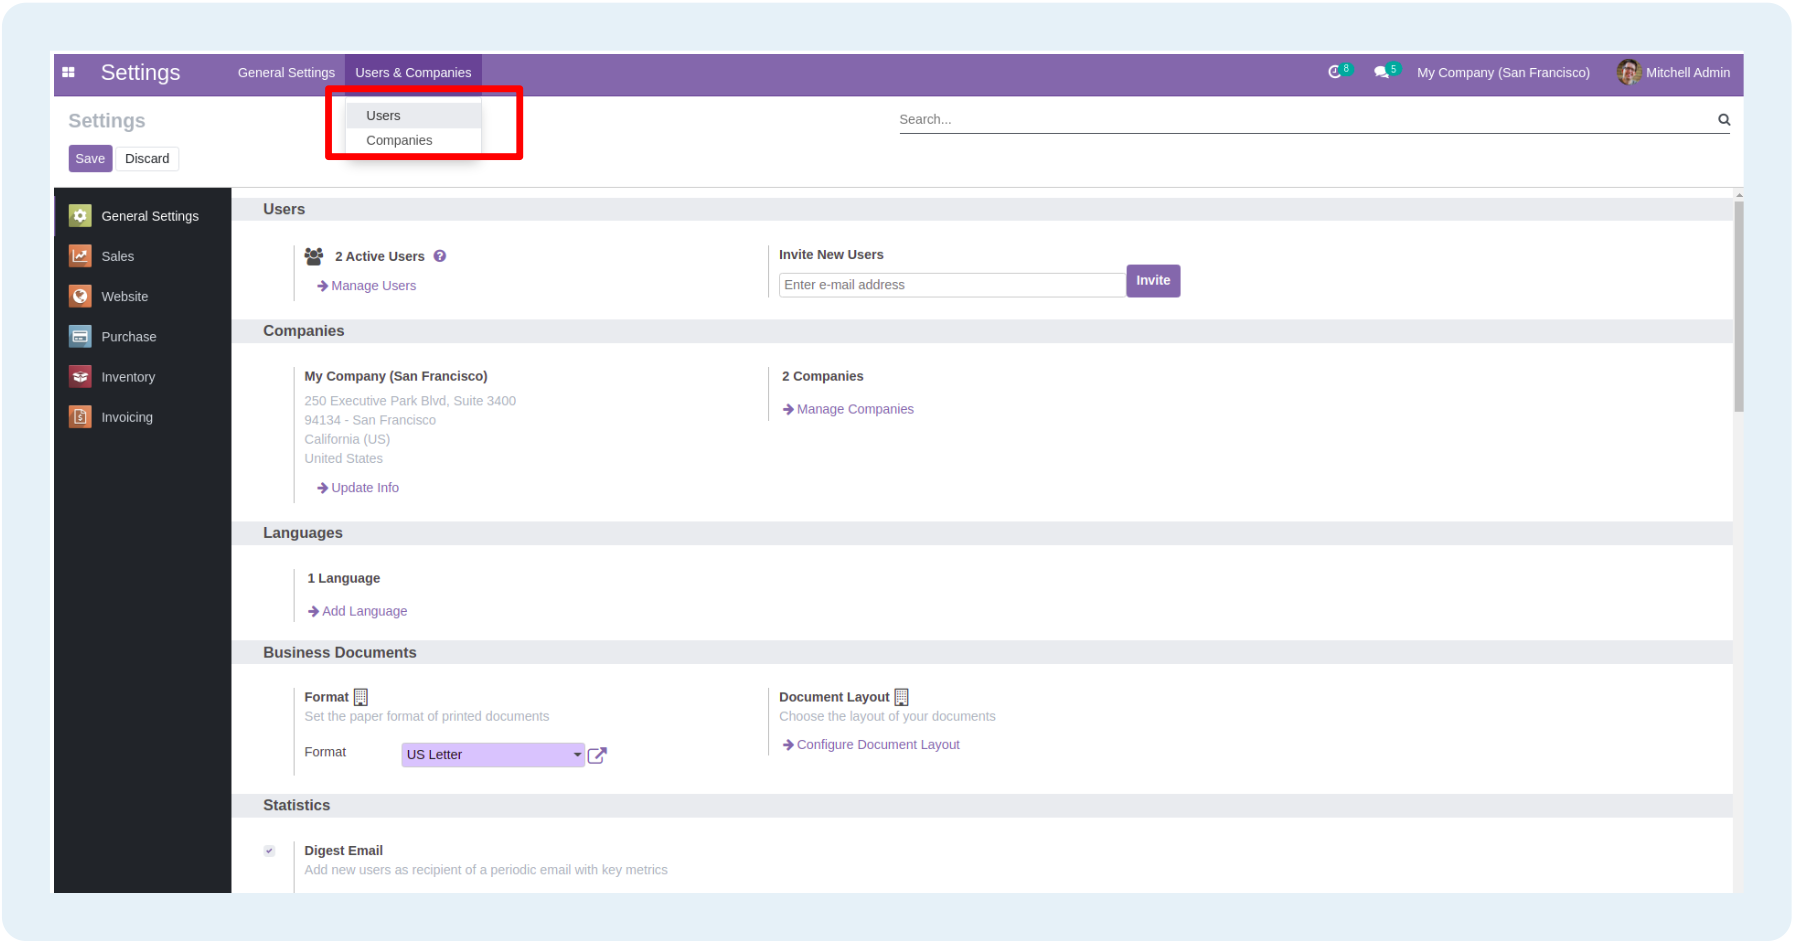Click the Sales chart icon in sidebar
1800x941 pixels.
point(80,256)
